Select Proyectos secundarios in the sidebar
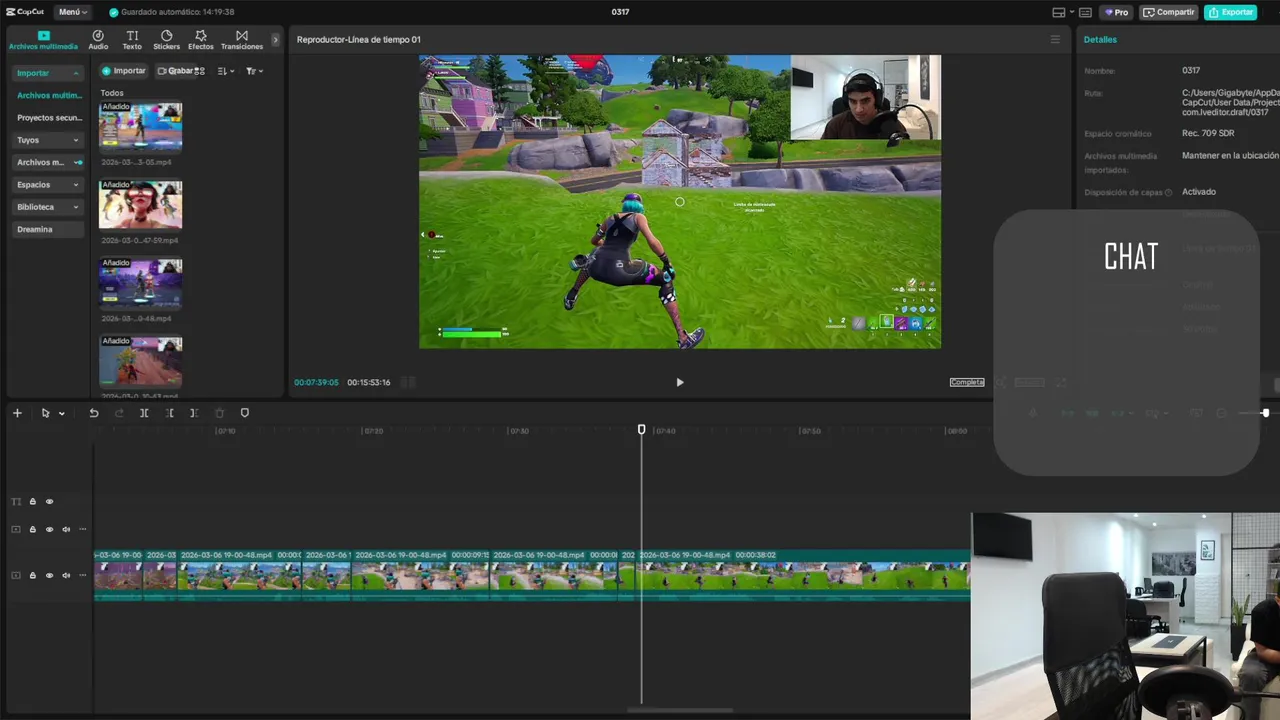1280x720 pixels. click(49, 118)
